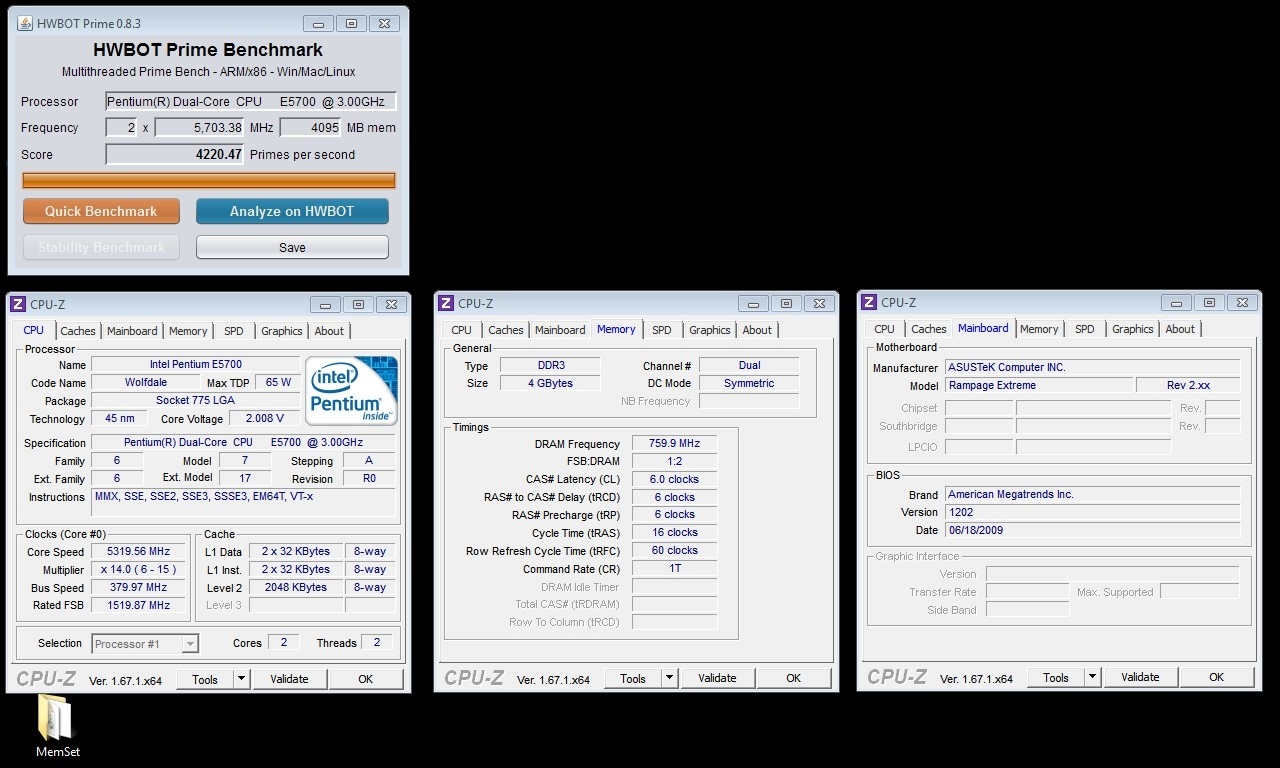Click Validate in Memory window
The height and width of the screenshot is (768, 1280).
point(717,678)
